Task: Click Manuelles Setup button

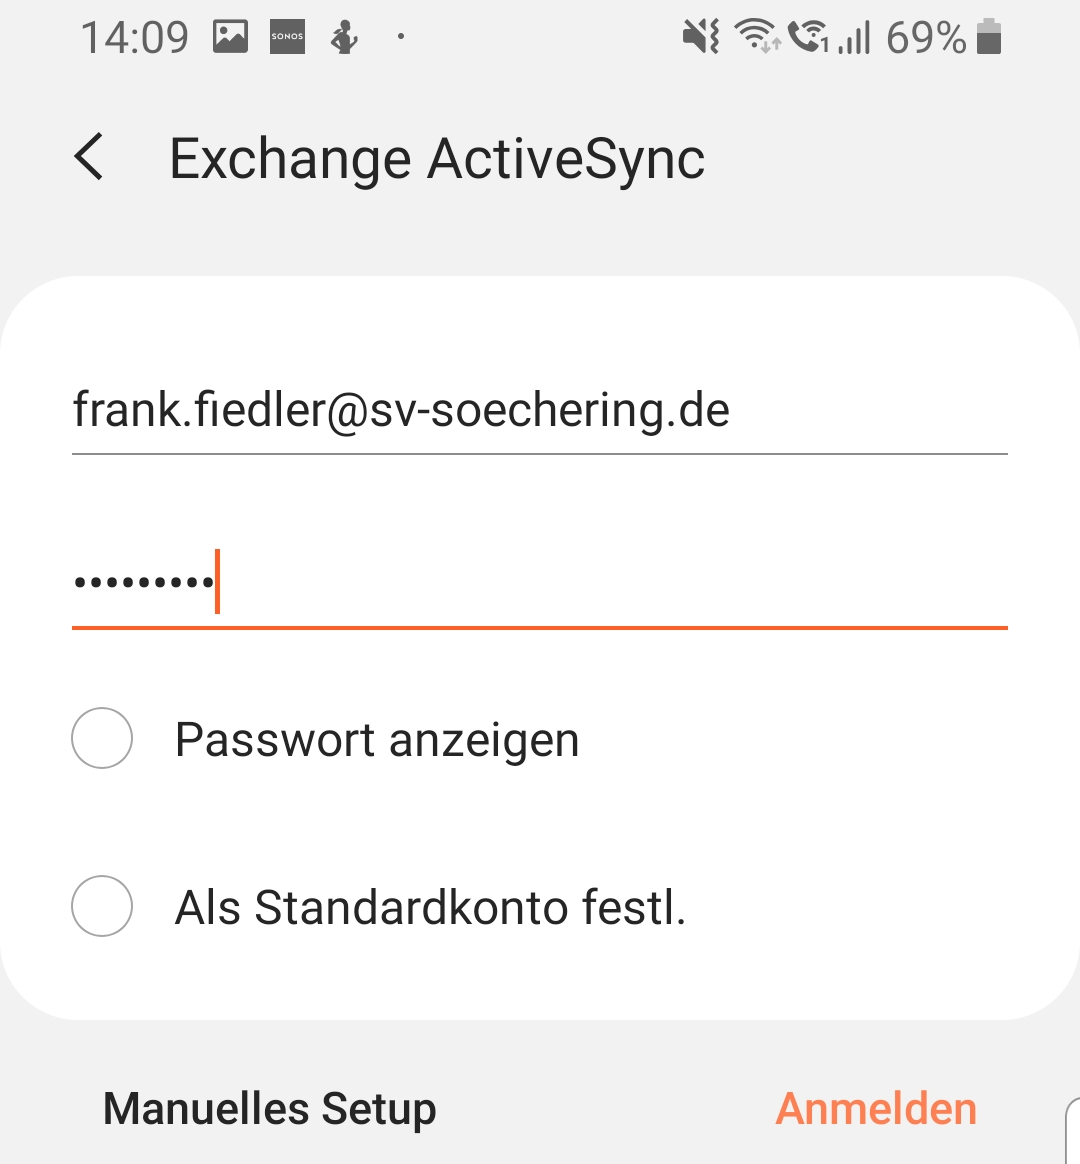Action: (x=270, y=1109)
